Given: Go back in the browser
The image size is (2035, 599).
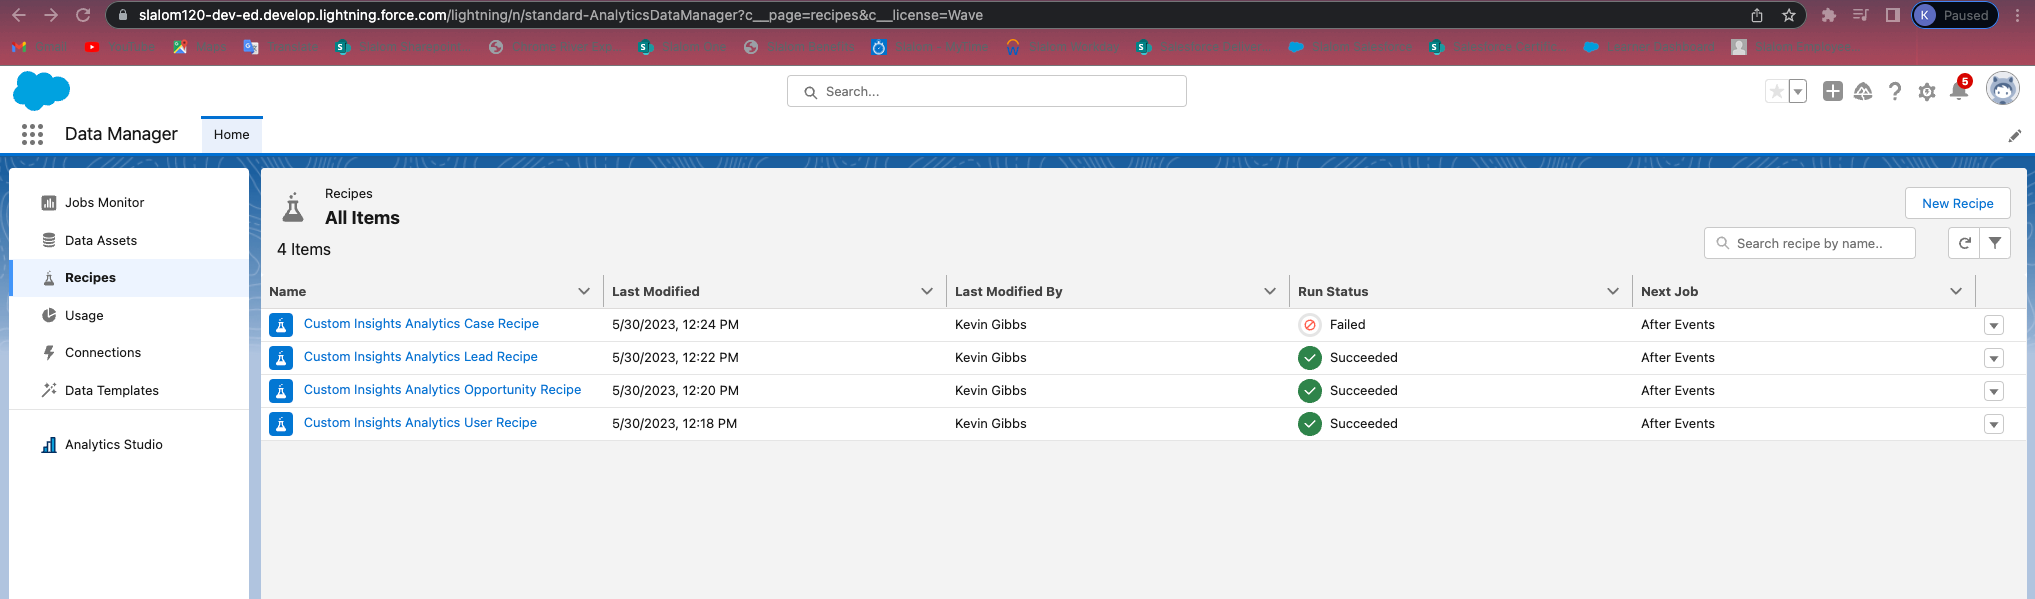Looking at the screenshot, I should pos(18,15).
